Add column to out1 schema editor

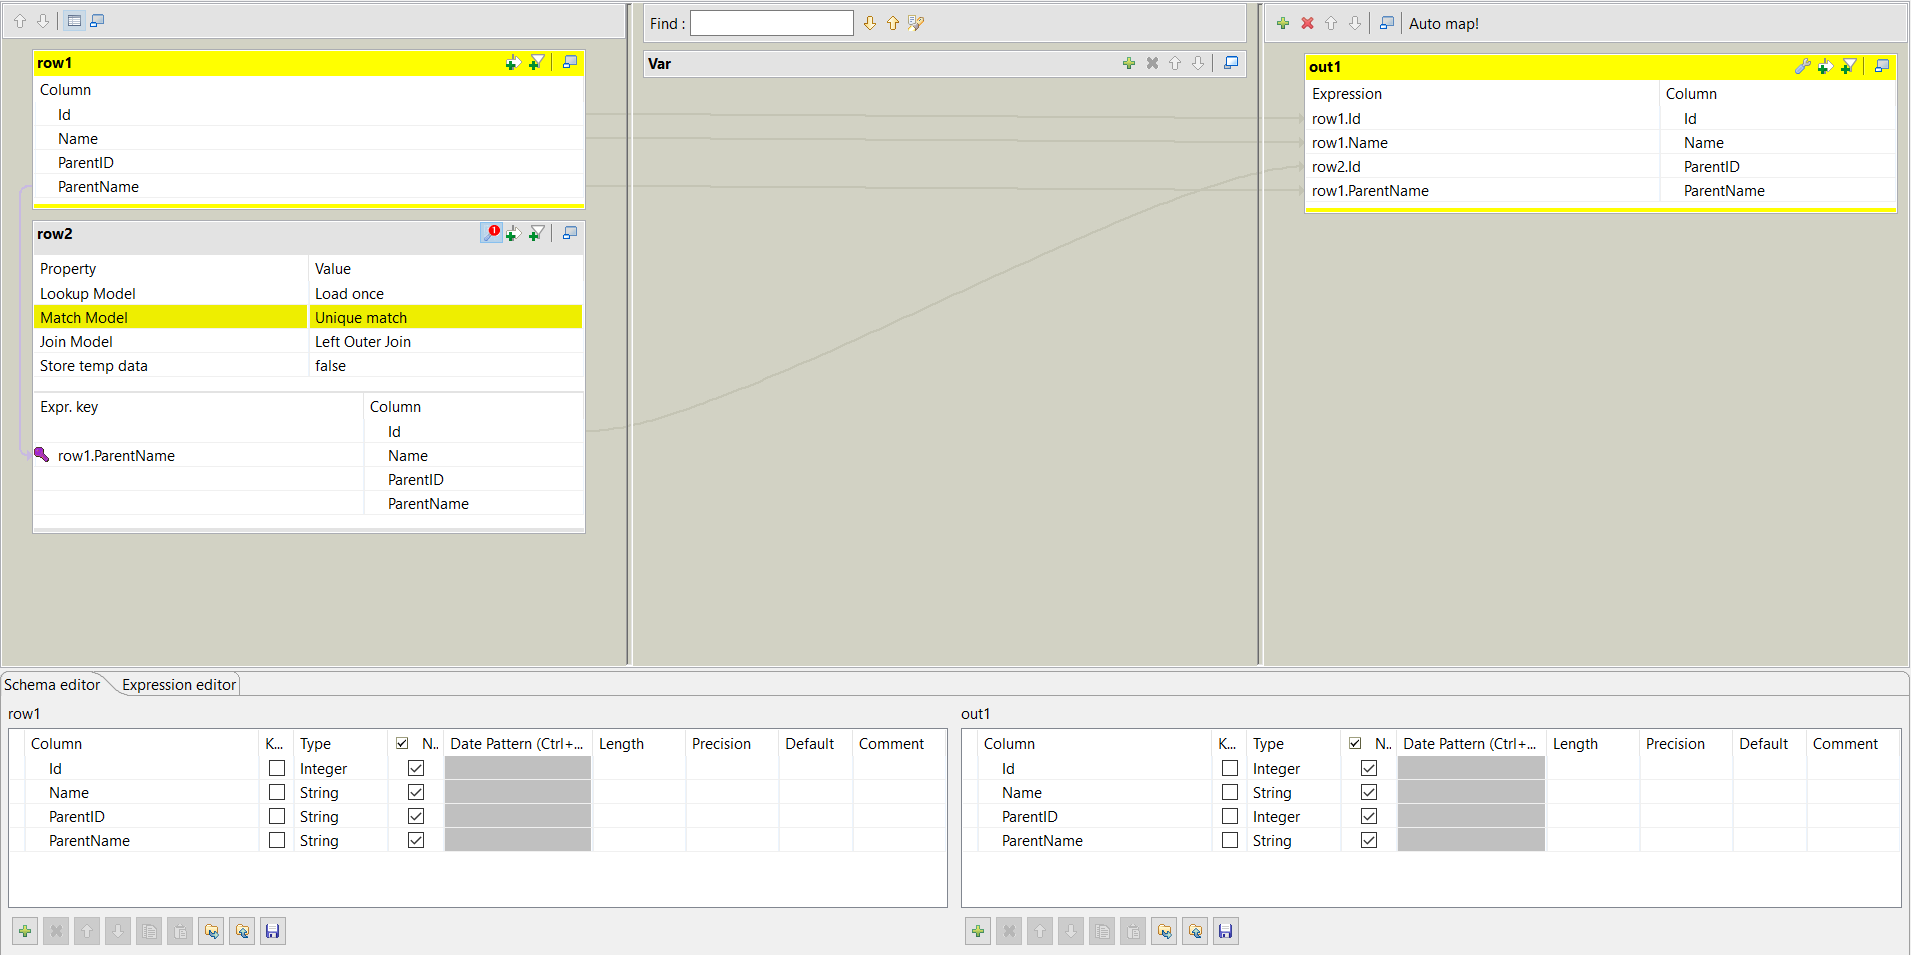click(978, 931)
